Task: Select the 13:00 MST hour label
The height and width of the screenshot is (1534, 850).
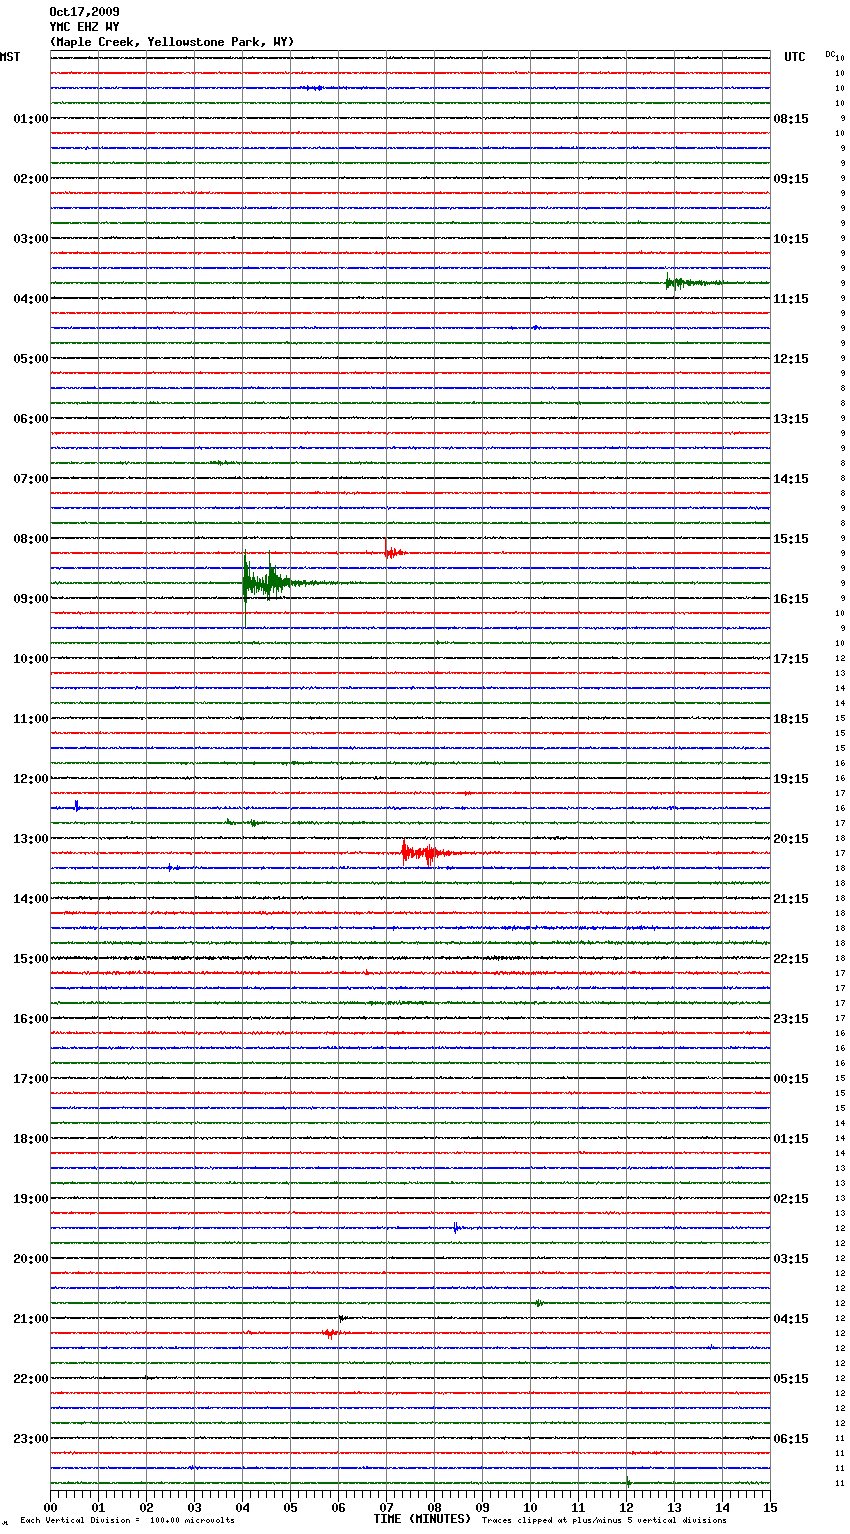Action: click(31, 839)
